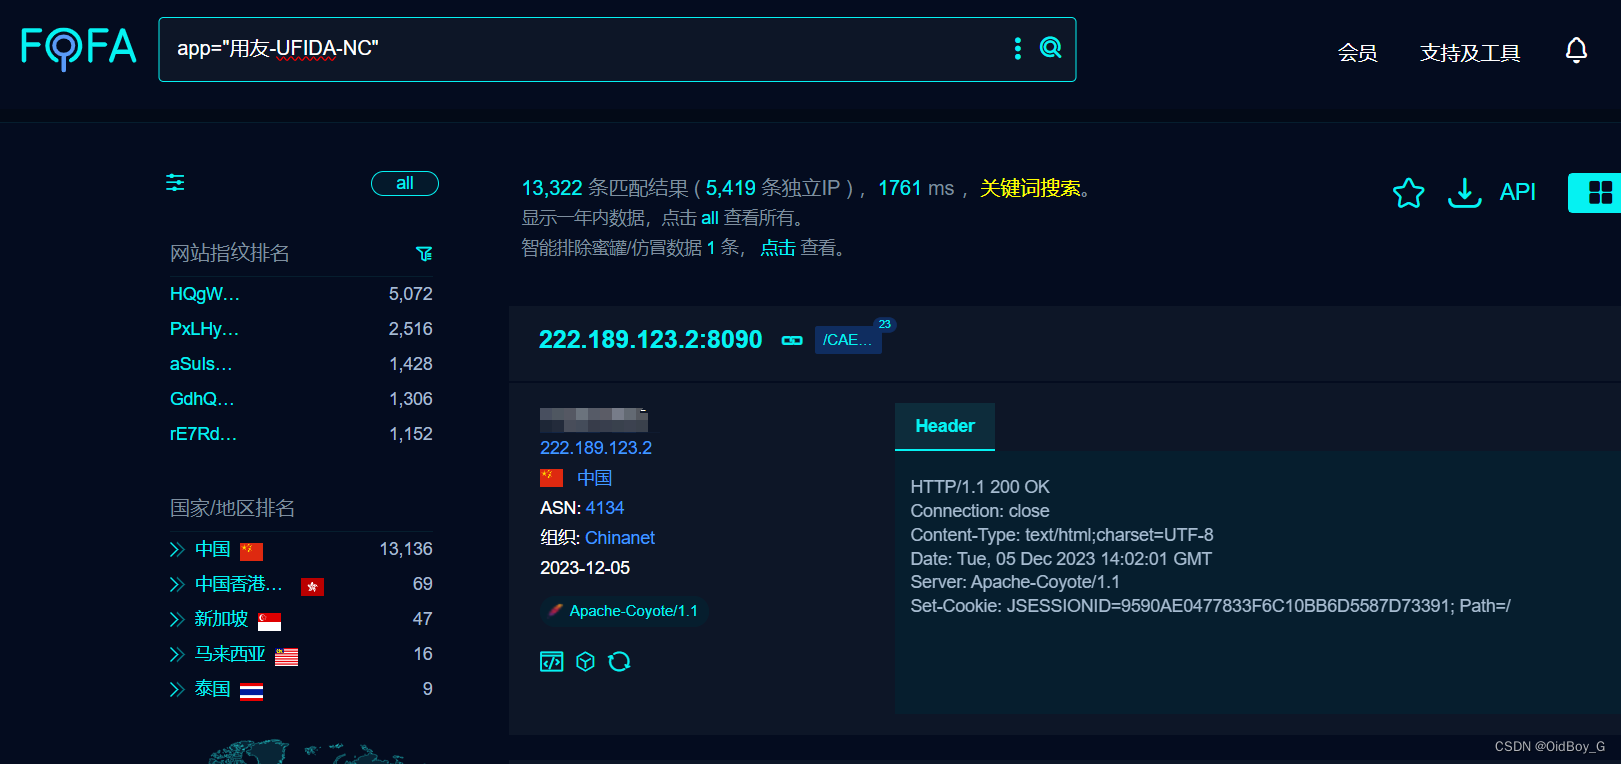Favorite this search with the star icon
Screen dimensions: 1621x764
pyautogui.click(x=1408, y=192)
